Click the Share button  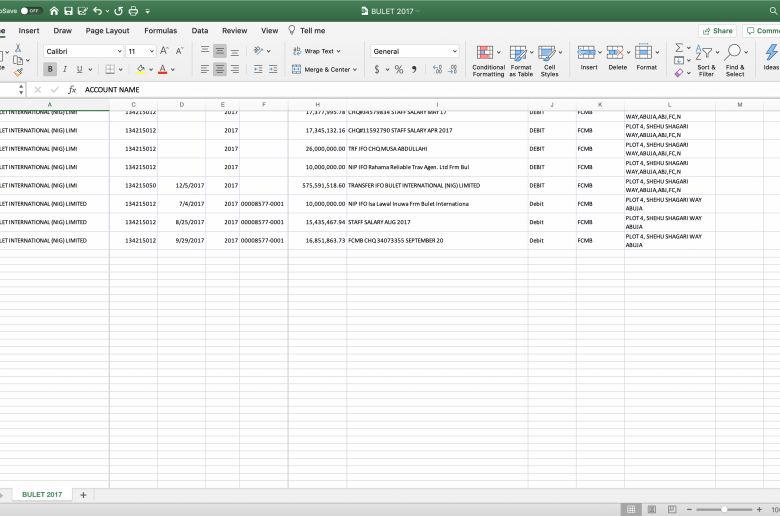pos(717,30)
